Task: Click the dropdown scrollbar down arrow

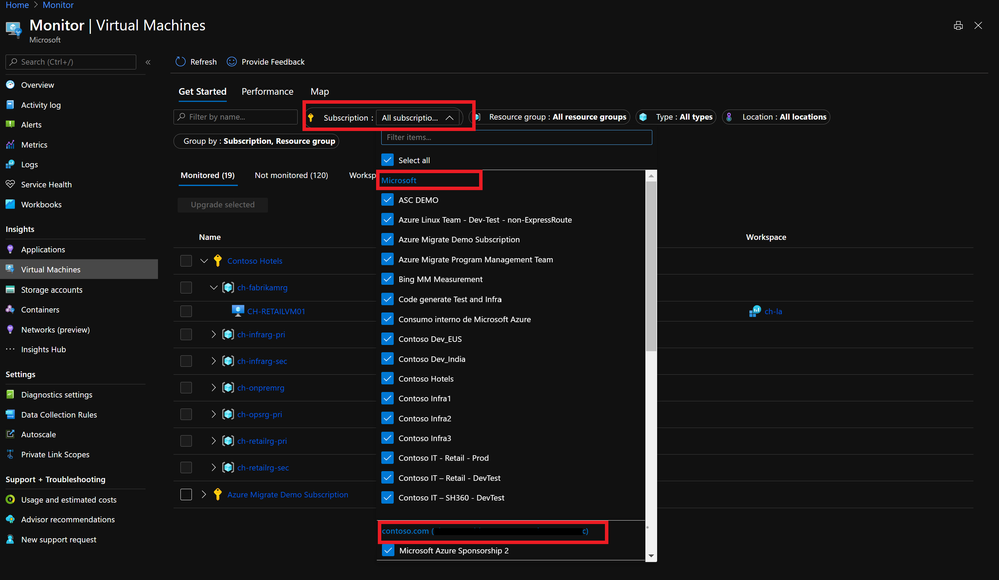Action: click(651, 556)
